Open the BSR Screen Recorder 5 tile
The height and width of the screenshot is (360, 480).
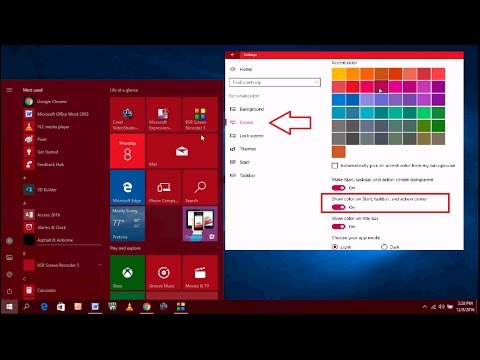pos(200,115)
